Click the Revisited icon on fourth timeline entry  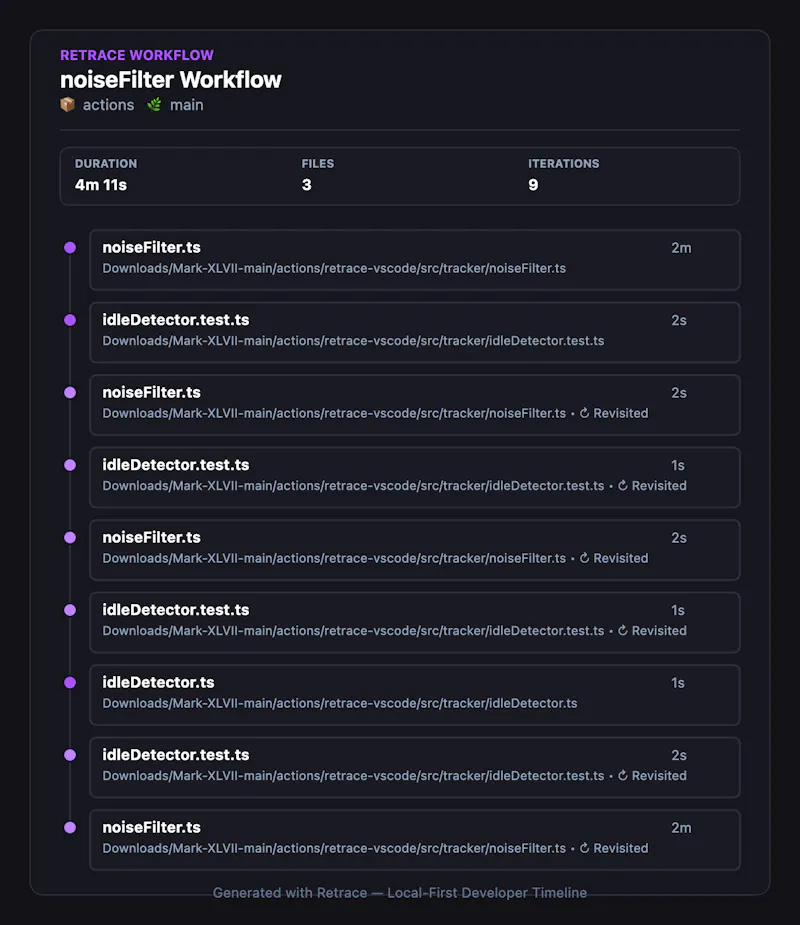(622, 486)
